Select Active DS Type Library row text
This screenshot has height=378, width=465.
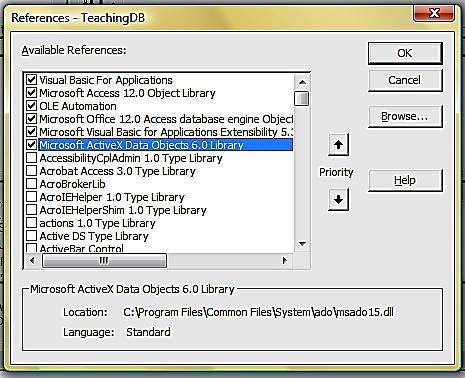coord(94,236)
